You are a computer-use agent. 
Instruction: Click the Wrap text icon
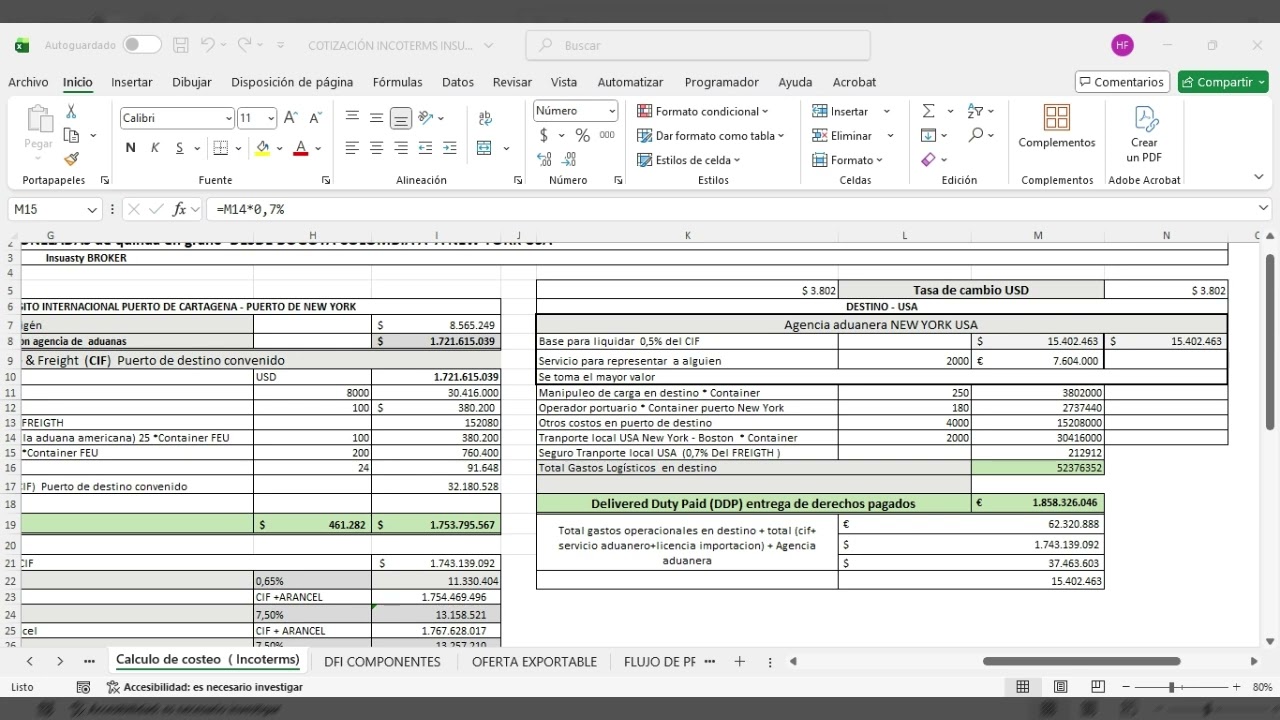point(486,118)
